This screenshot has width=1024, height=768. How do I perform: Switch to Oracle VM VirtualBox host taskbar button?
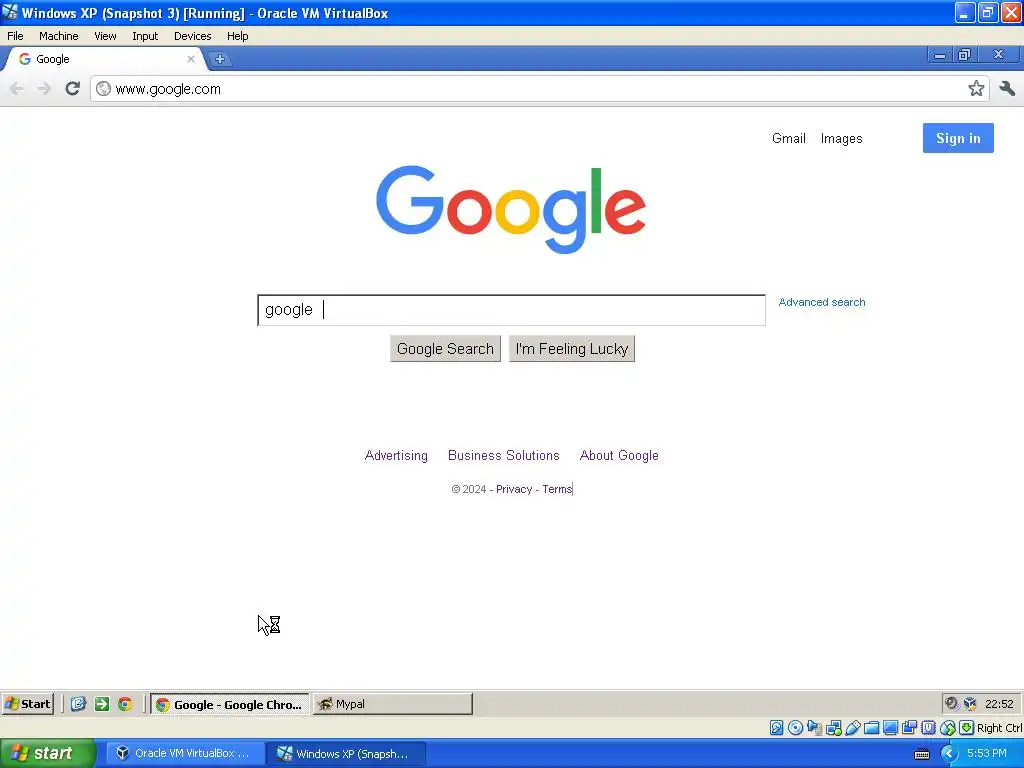(x=184, y=754)
